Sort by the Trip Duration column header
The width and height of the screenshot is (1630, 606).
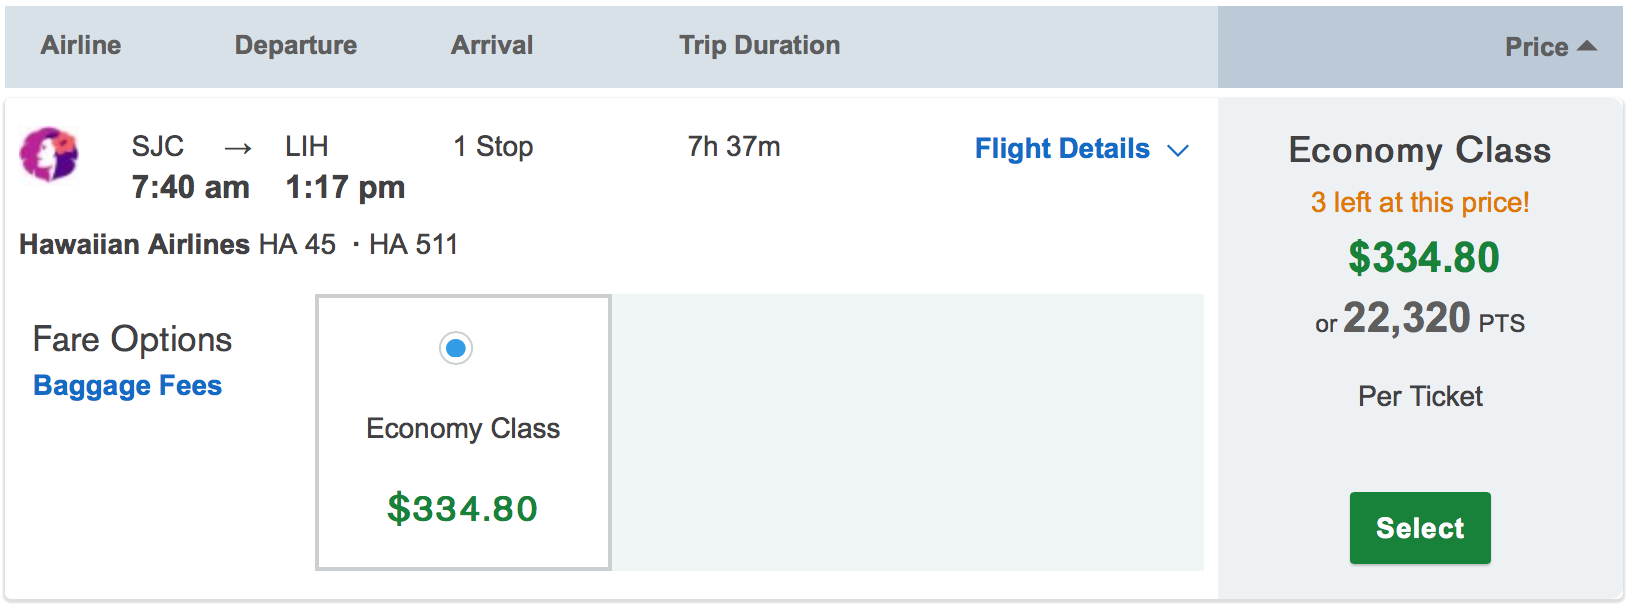(760, 45)
